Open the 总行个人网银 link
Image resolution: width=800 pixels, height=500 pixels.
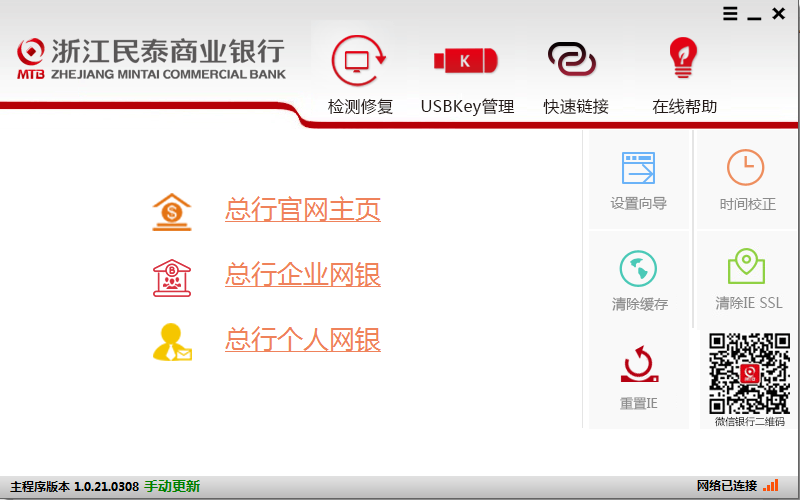[303, 340]
